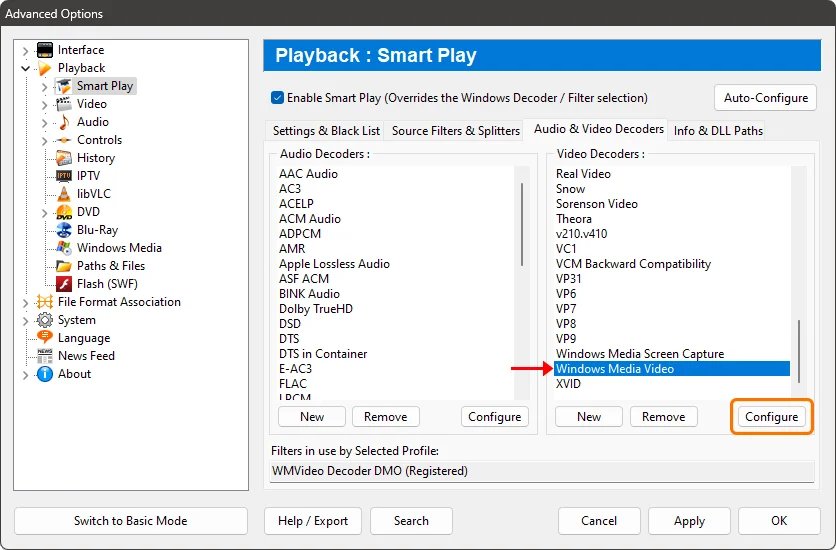This screenshot has width=836, height=550.
Task: Open the Help / Export button
Action: (x=313, y=521)
